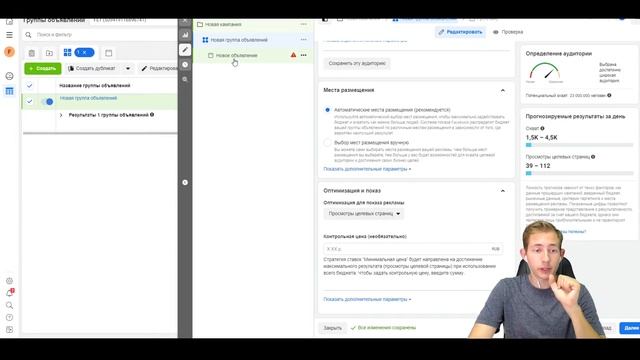Click the Охват 1,5K – 4,5K progress bar

[x=579, y=145]
